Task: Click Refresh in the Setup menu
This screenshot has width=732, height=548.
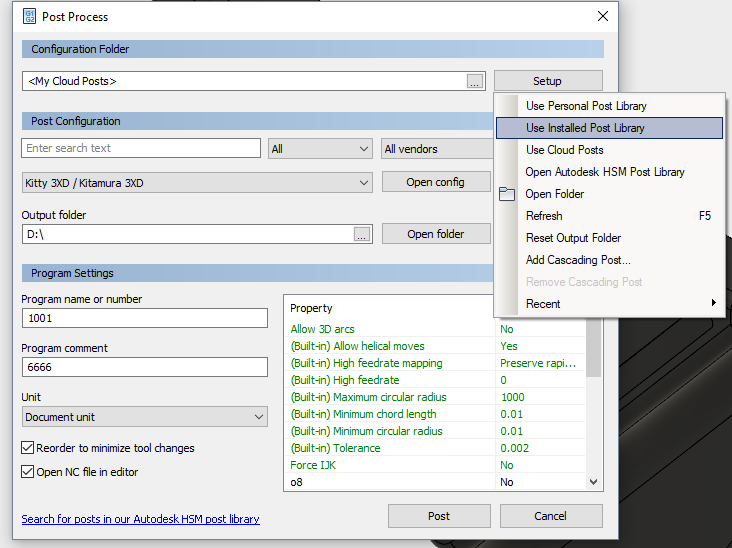Action: click(x=609, y=216)
